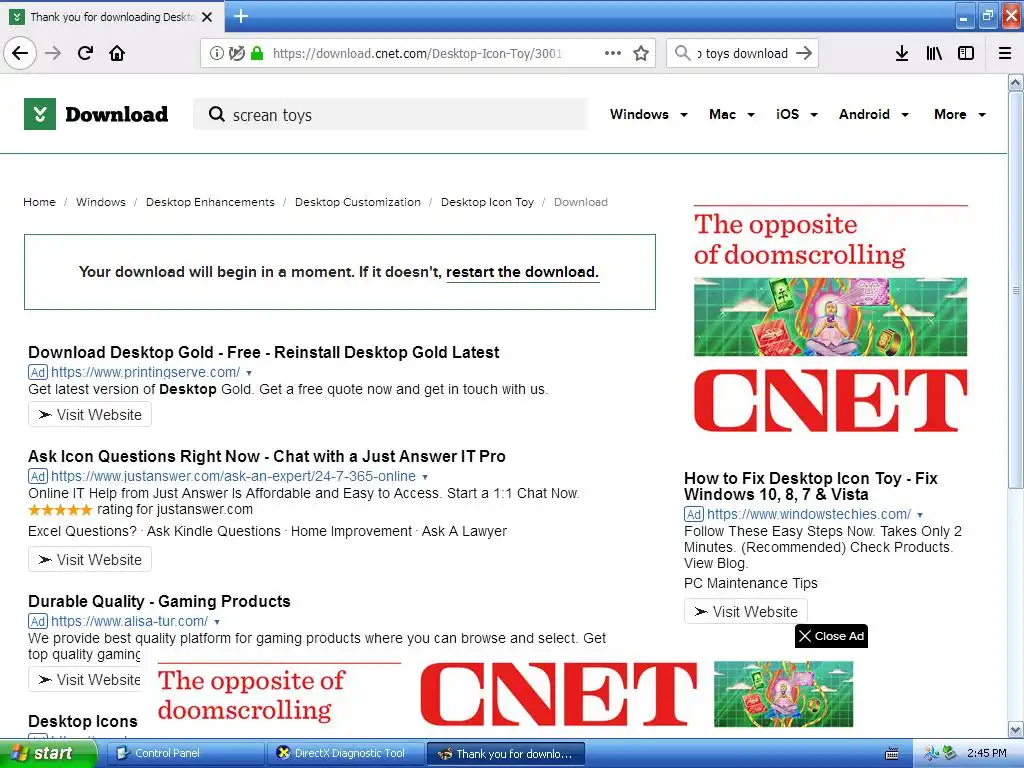
Task: Open 'Download Desktop Gold' ad headline
Action: [263, 353]
